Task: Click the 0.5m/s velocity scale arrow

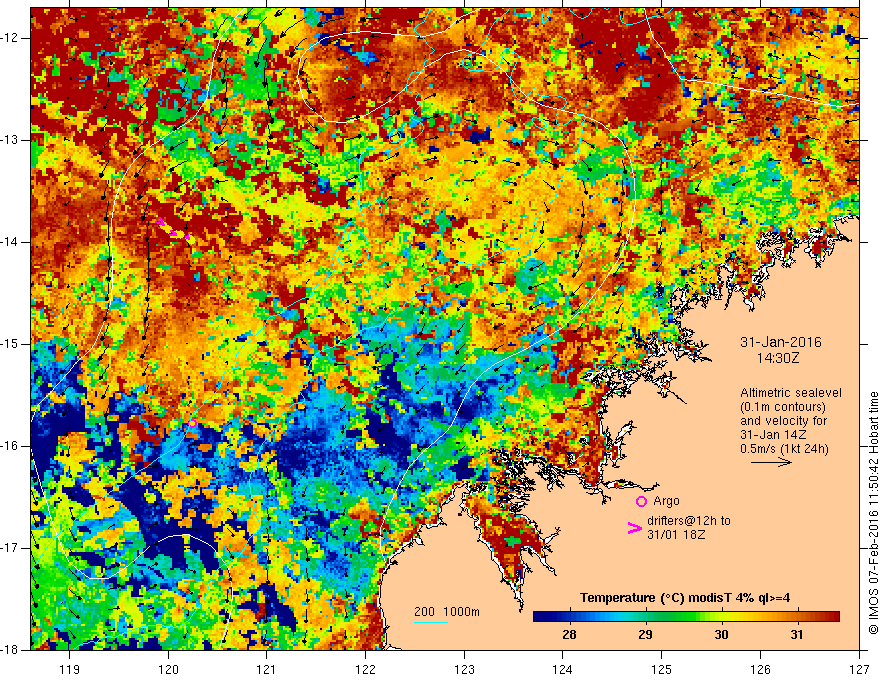Action: click(771, 462)
